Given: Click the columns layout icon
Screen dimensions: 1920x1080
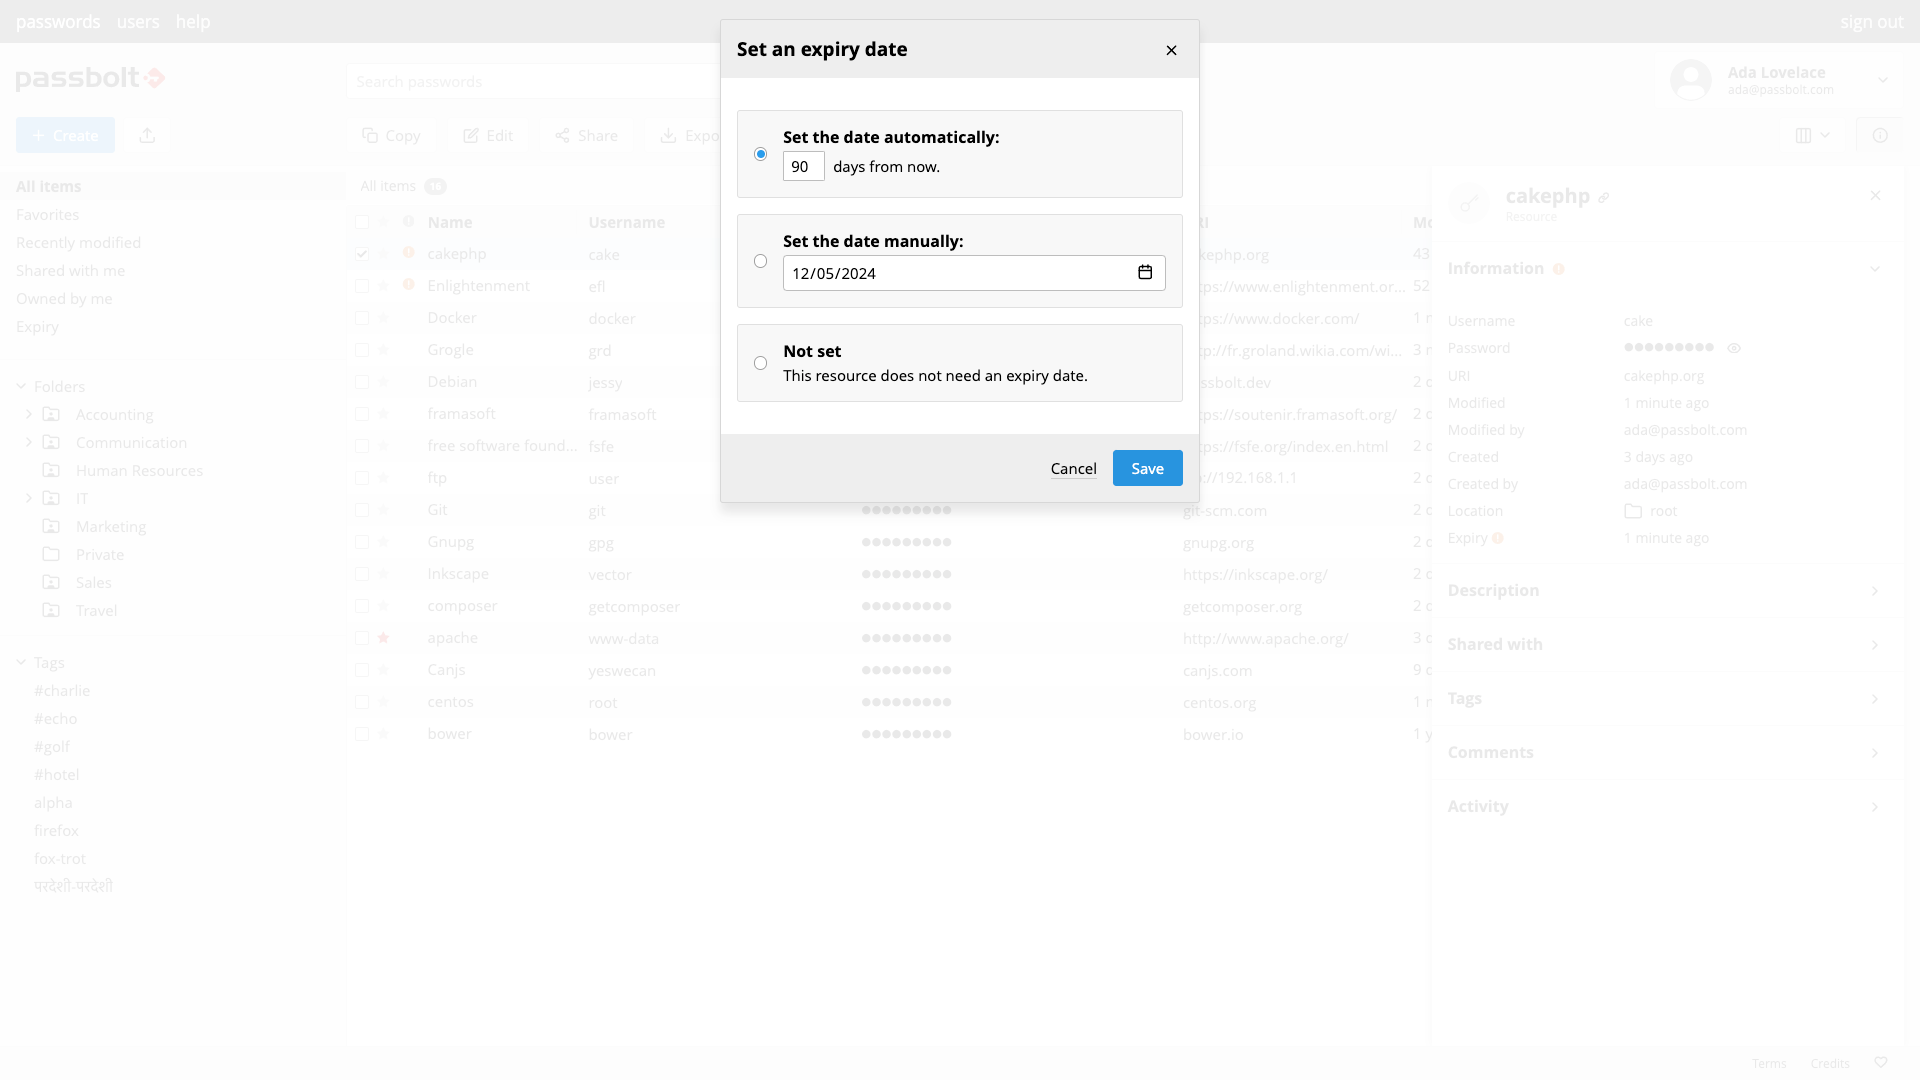Looking at the screenshot, I should click(x=1804, y=135).
